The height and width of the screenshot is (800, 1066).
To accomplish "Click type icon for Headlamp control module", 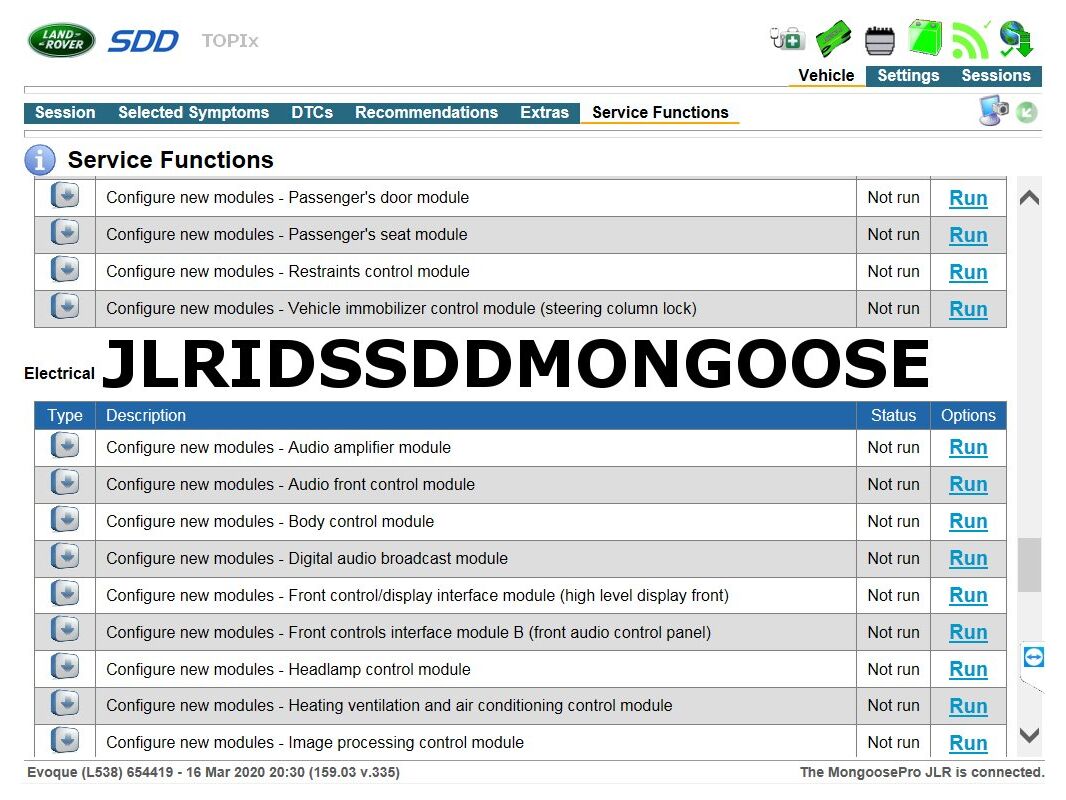I will coord(65,667).
